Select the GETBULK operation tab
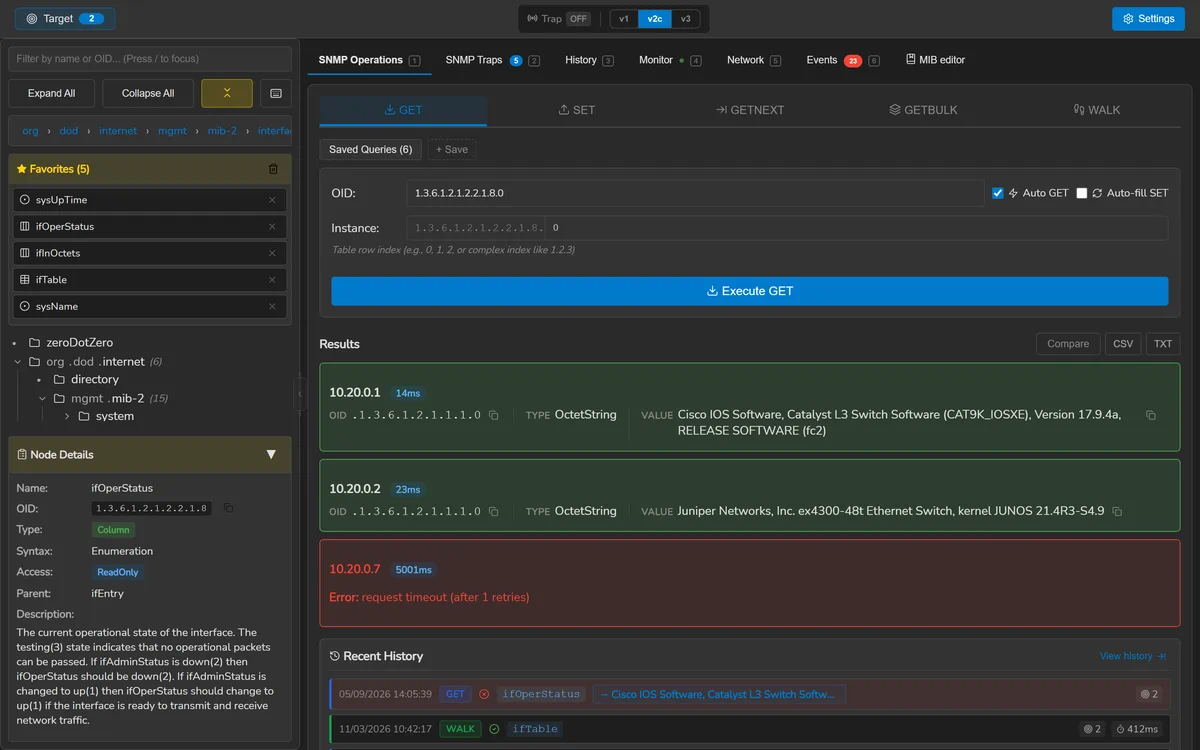The image size is (1200, 750). click(923, 110)
